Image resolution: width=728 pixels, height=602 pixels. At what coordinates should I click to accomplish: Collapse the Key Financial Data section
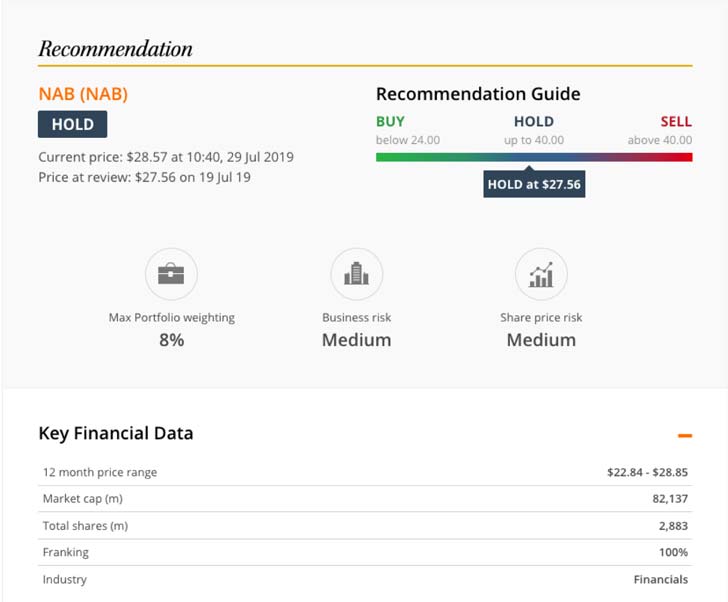click(685, 435)
